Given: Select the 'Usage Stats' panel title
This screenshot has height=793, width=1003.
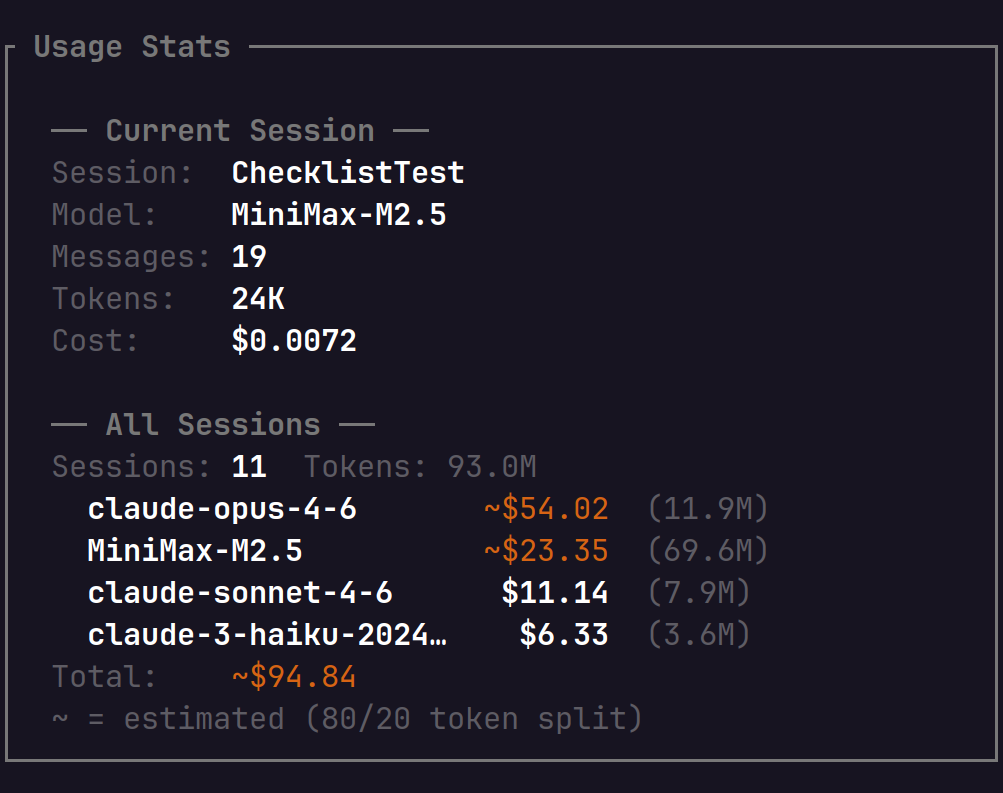Looking at the screenshot, I should [132, 47].
